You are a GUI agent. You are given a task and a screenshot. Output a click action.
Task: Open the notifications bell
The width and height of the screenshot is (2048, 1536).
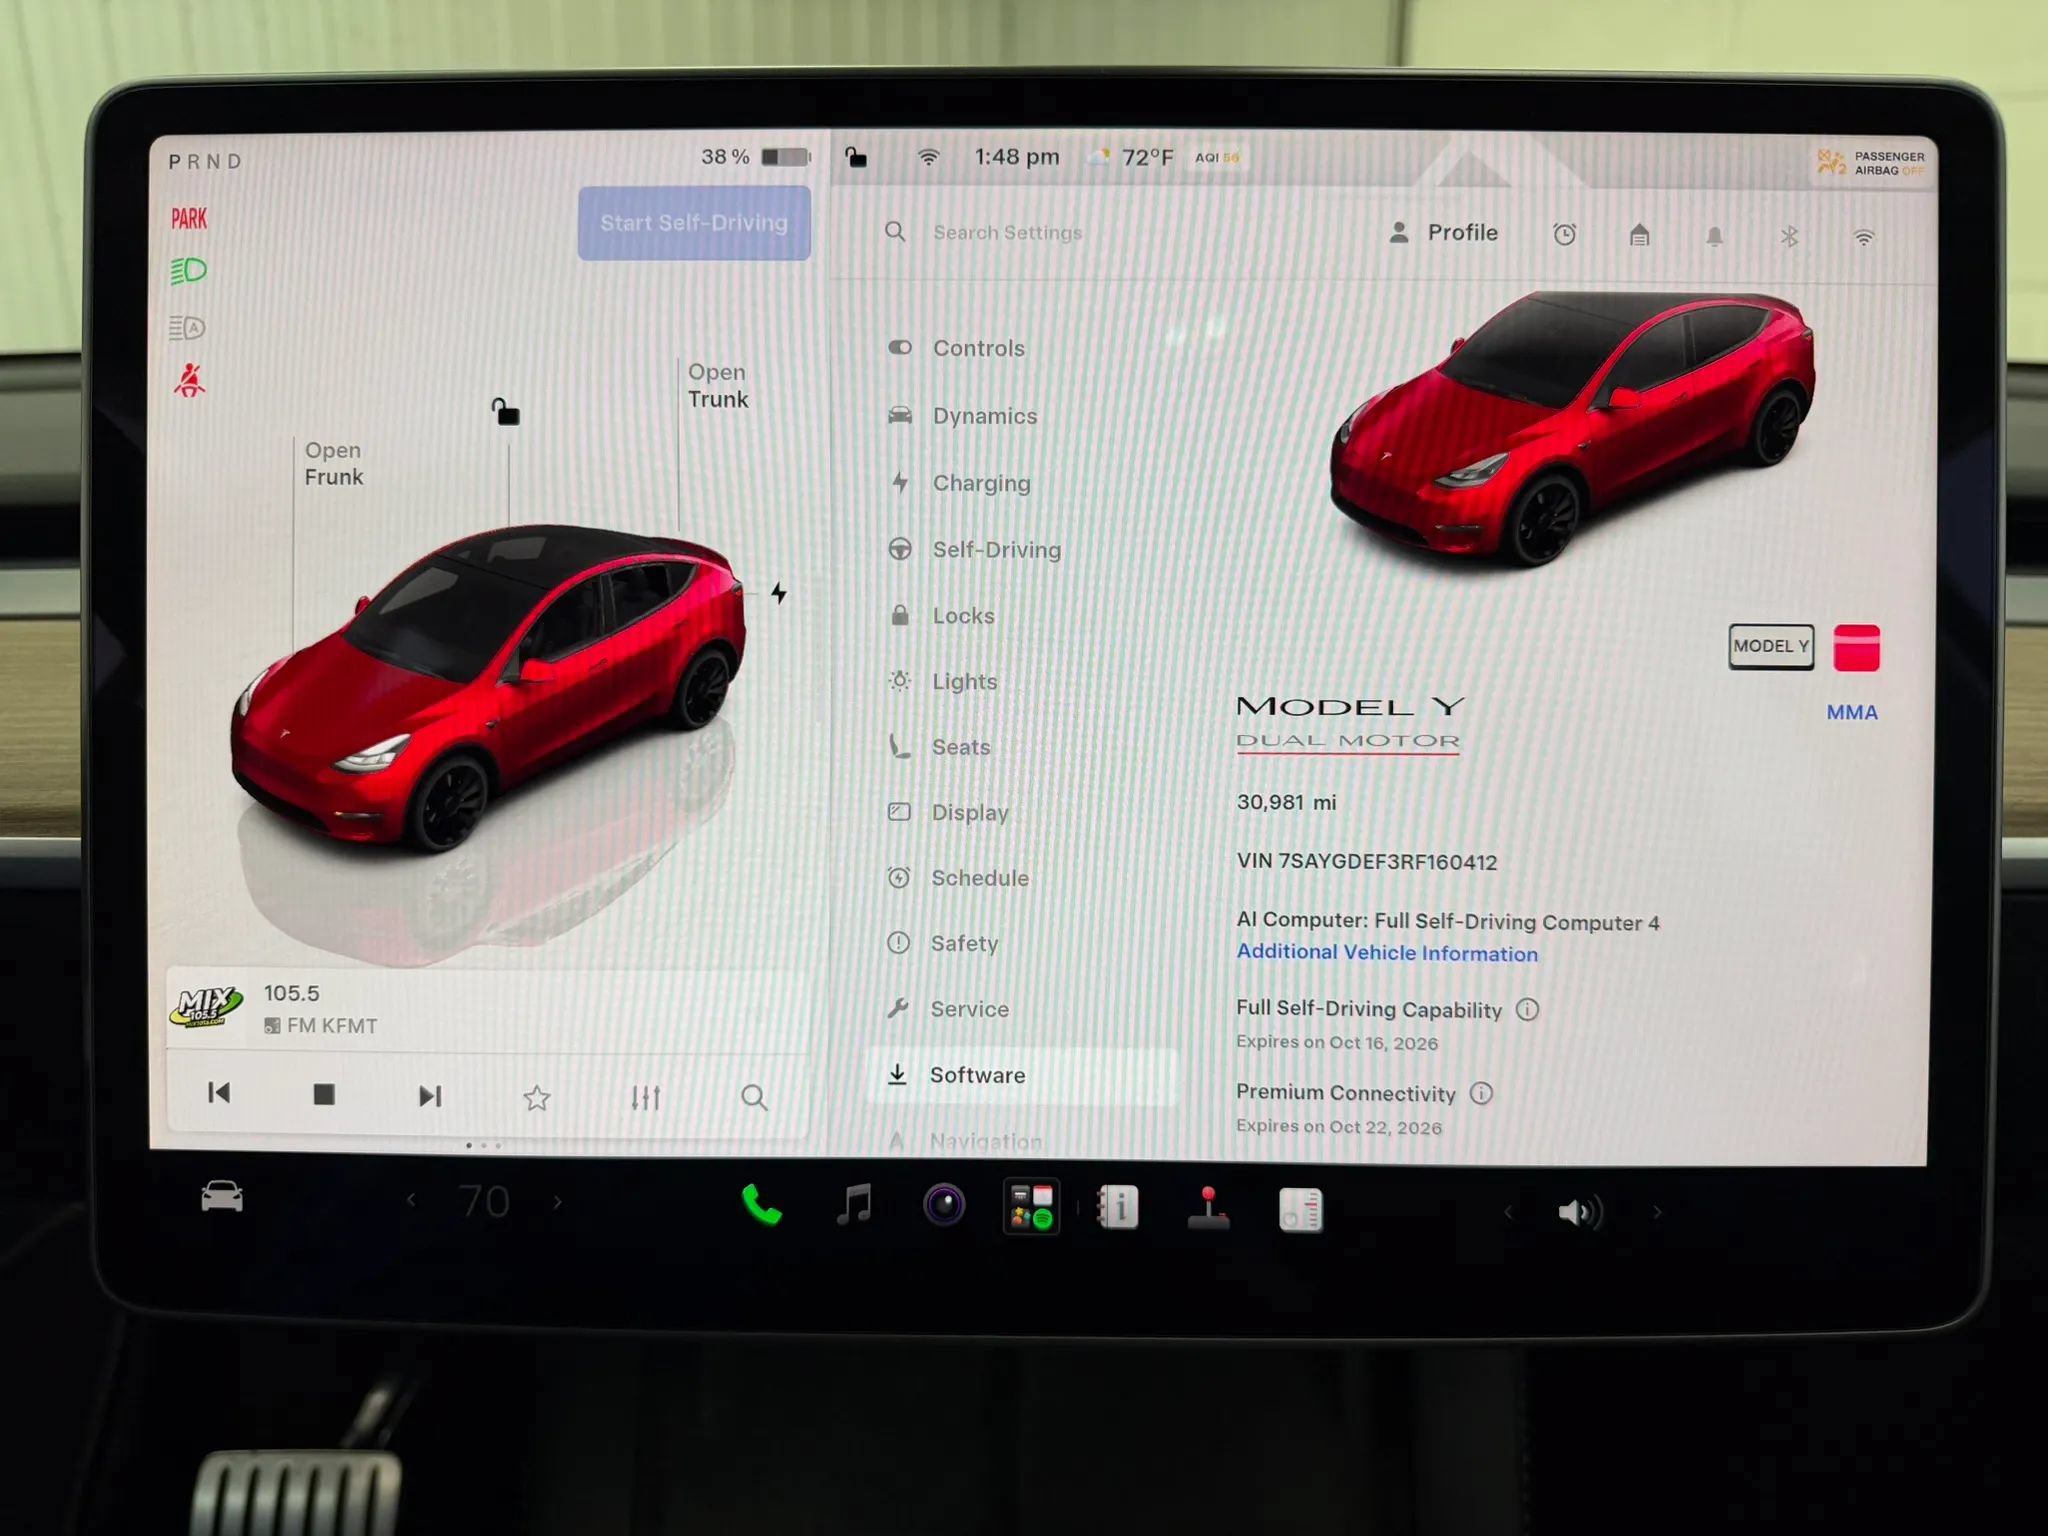click(1714, 237)
